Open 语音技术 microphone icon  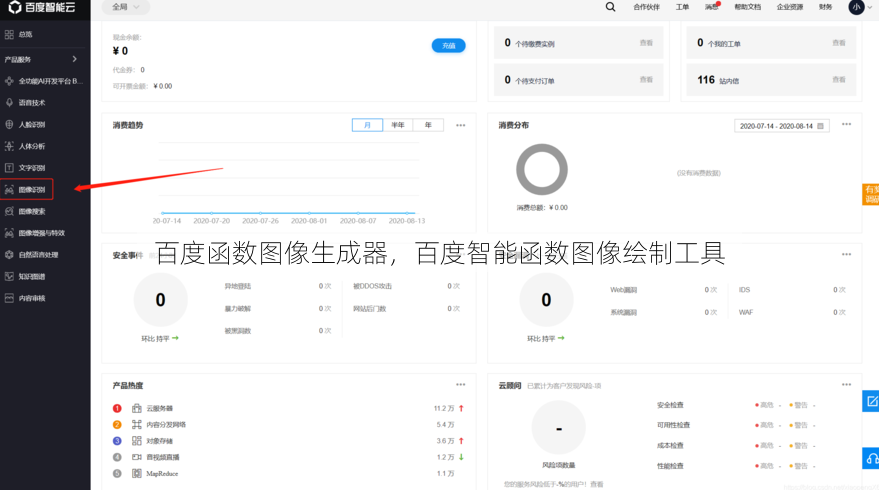coord(9,103)
